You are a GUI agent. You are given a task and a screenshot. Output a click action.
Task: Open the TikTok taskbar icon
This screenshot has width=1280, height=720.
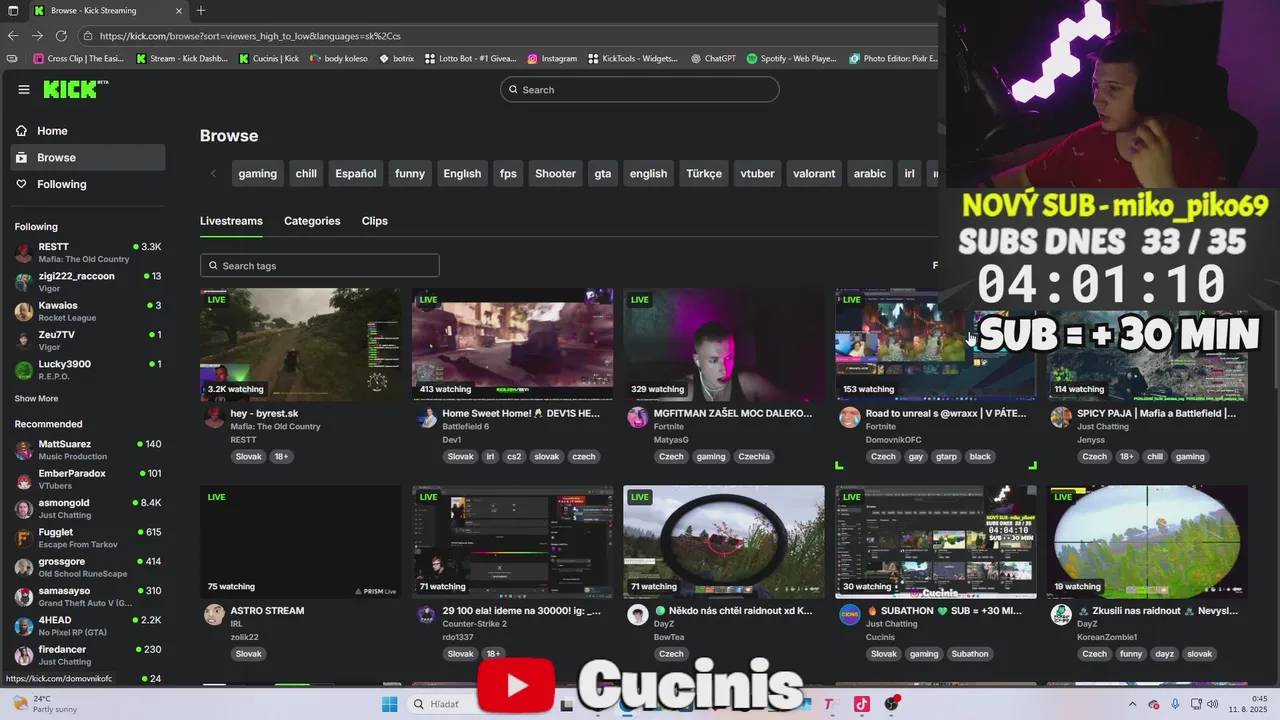pyautogui.click(x=861, y=704)
